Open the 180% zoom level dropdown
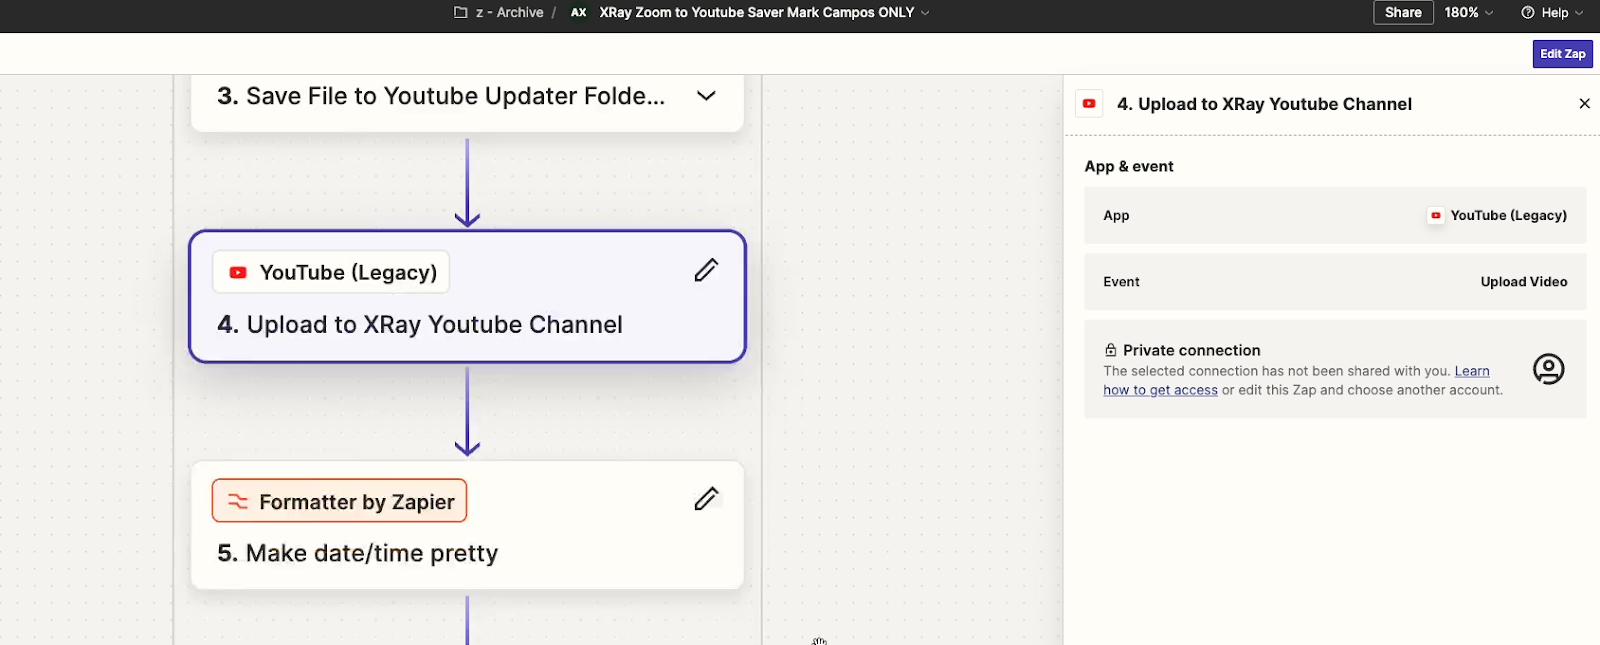Viewport: 1600px width, 645px height. coord(1468,12)
